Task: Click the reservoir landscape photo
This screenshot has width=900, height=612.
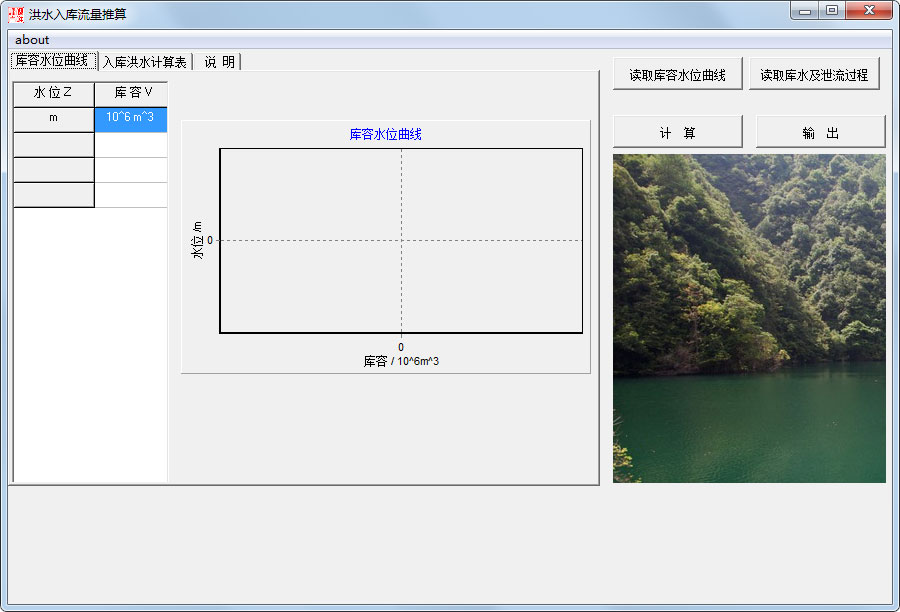Action: pyautogui.click(x=749, y=318)
